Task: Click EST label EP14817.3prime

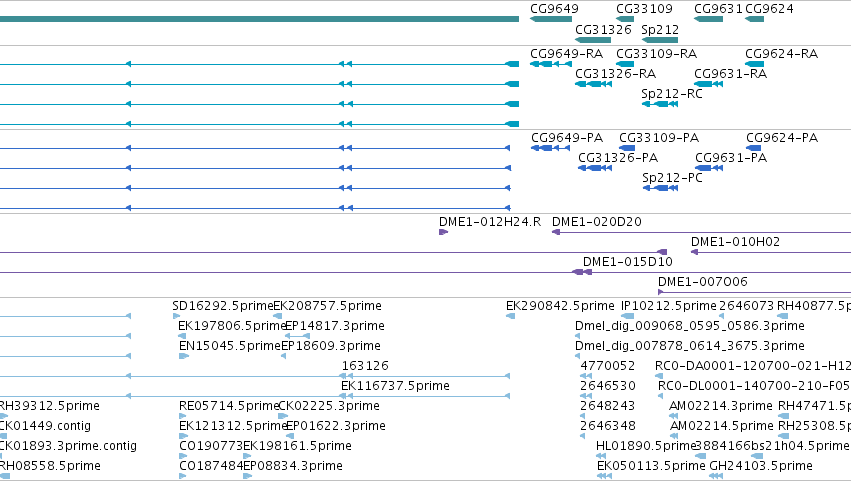Action: click(x=334, y=326)
